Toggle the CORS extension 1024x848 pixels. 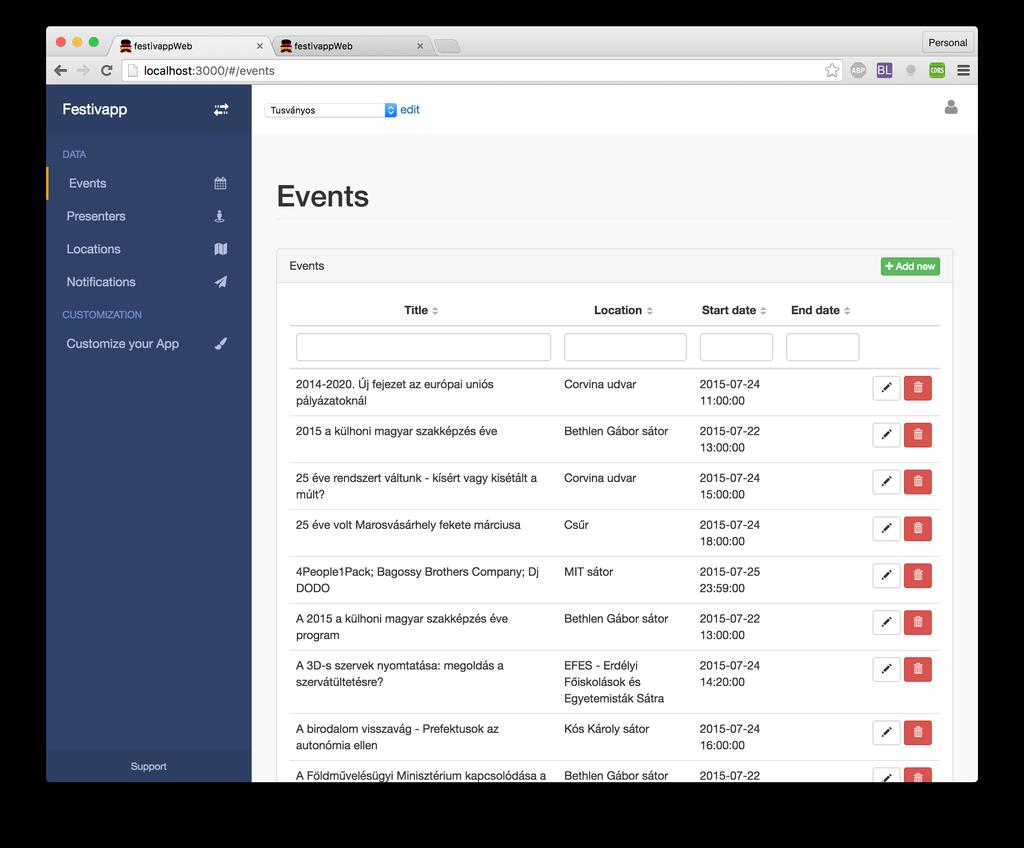[x=937, y=71]
